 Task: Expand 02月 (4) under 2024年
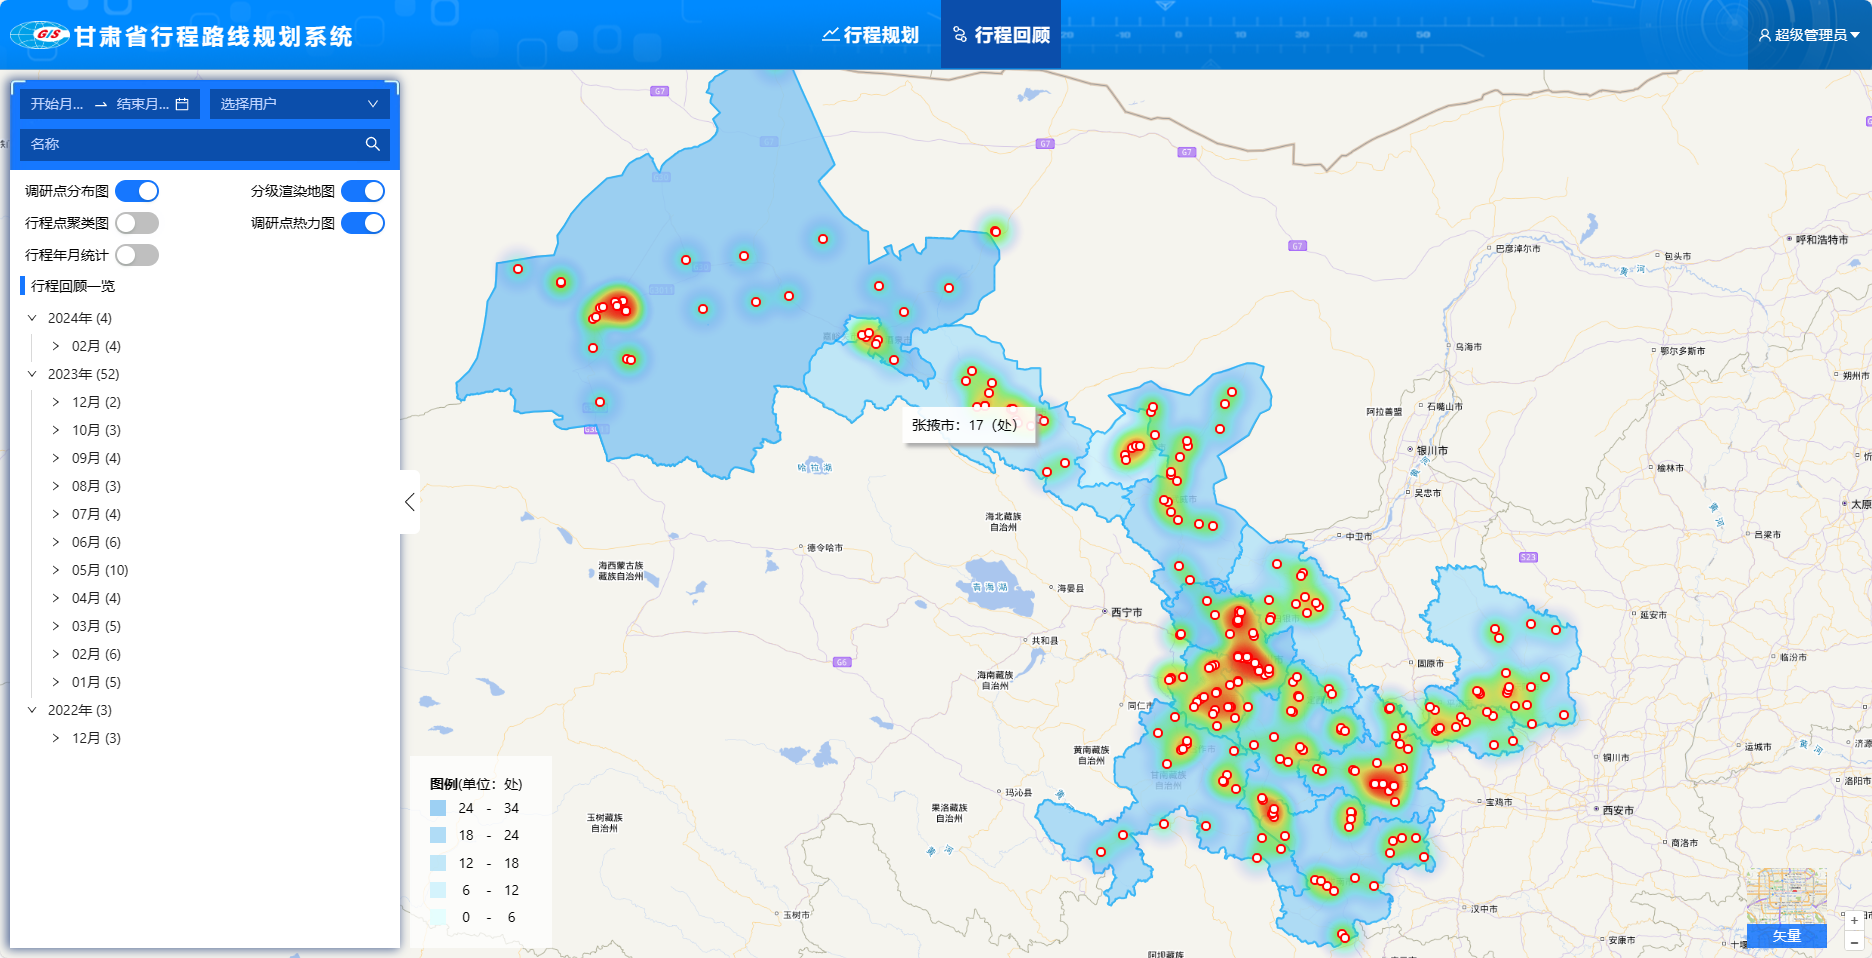56,346
